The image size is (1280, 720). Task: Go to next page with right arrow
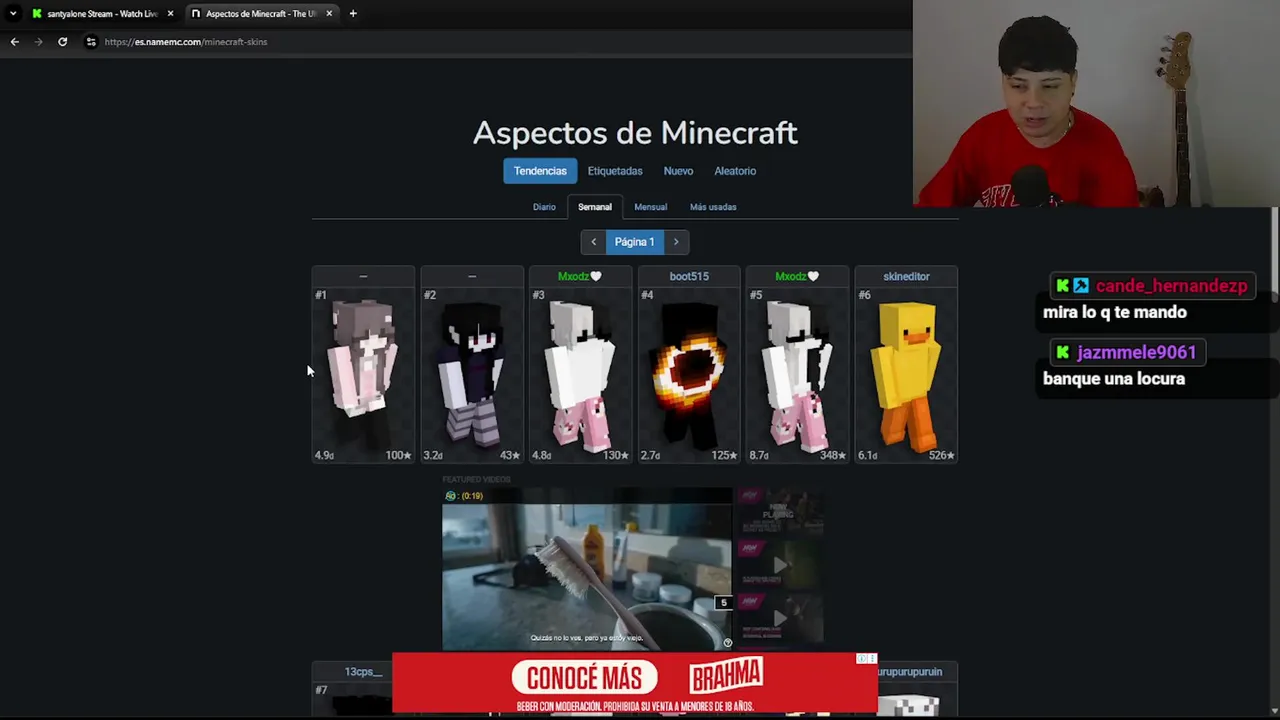click(x=676, y=242)
